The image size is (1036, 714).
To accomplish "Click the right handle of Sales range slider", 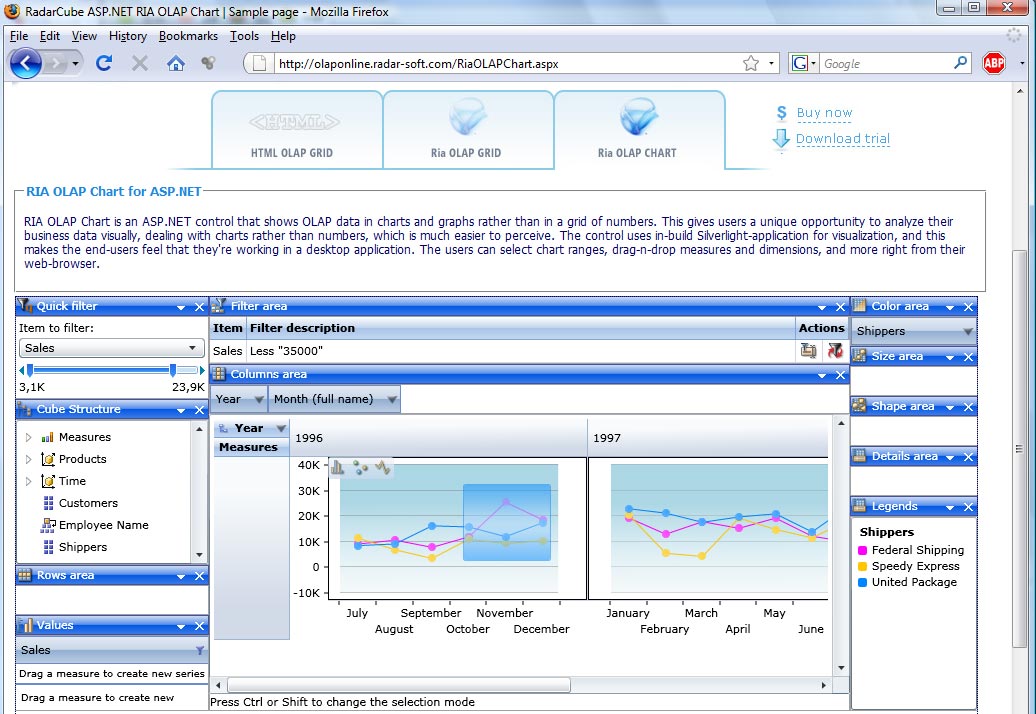I will 172,370.
